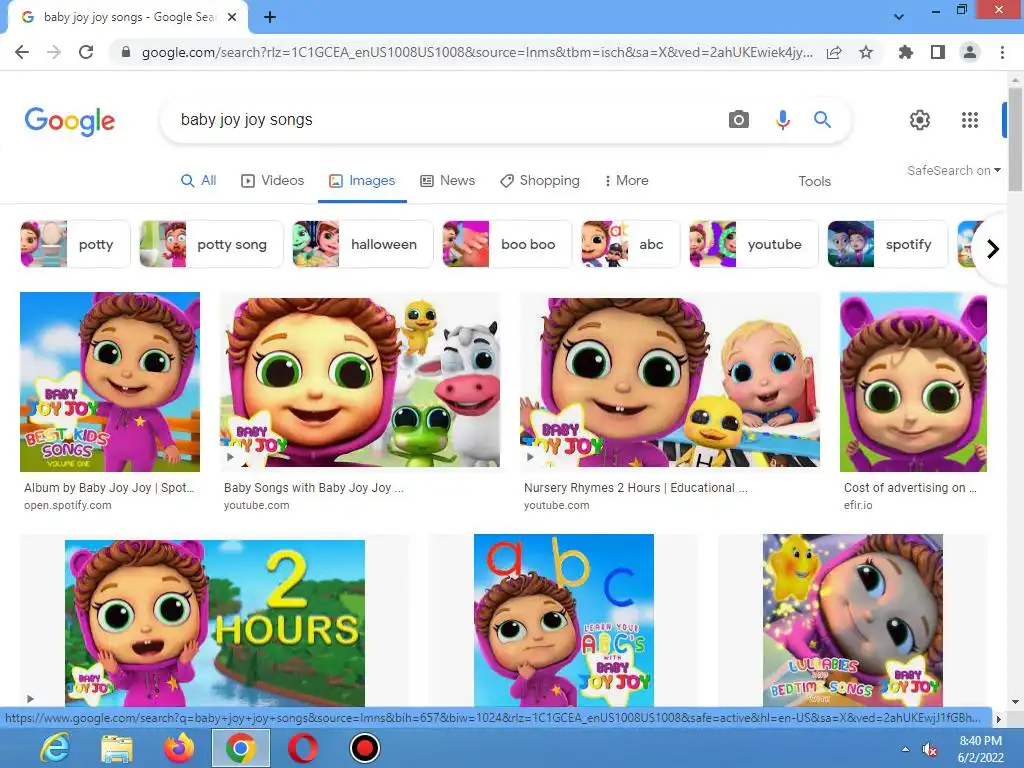Filter images by youtube chip
The image size is (1024, 768).
(754, 244)
